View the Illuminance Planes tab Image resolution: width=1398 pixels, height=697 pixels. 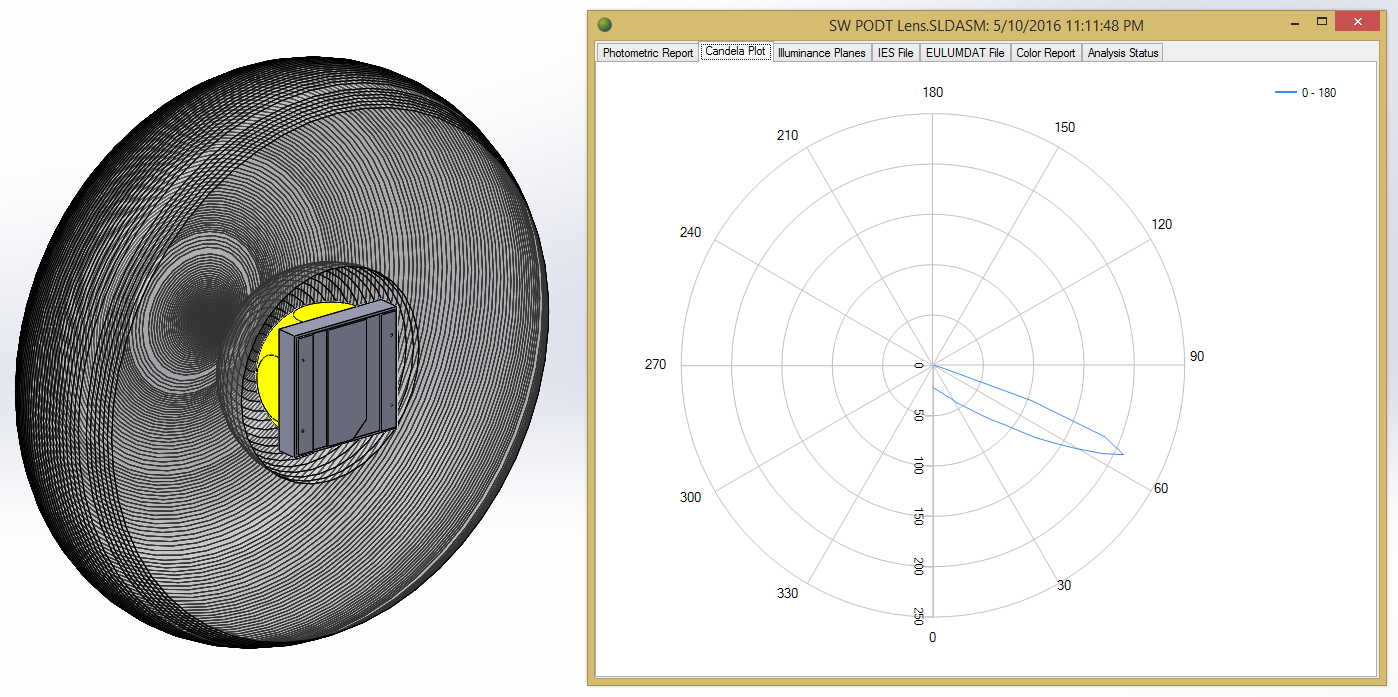coord(822,52)
